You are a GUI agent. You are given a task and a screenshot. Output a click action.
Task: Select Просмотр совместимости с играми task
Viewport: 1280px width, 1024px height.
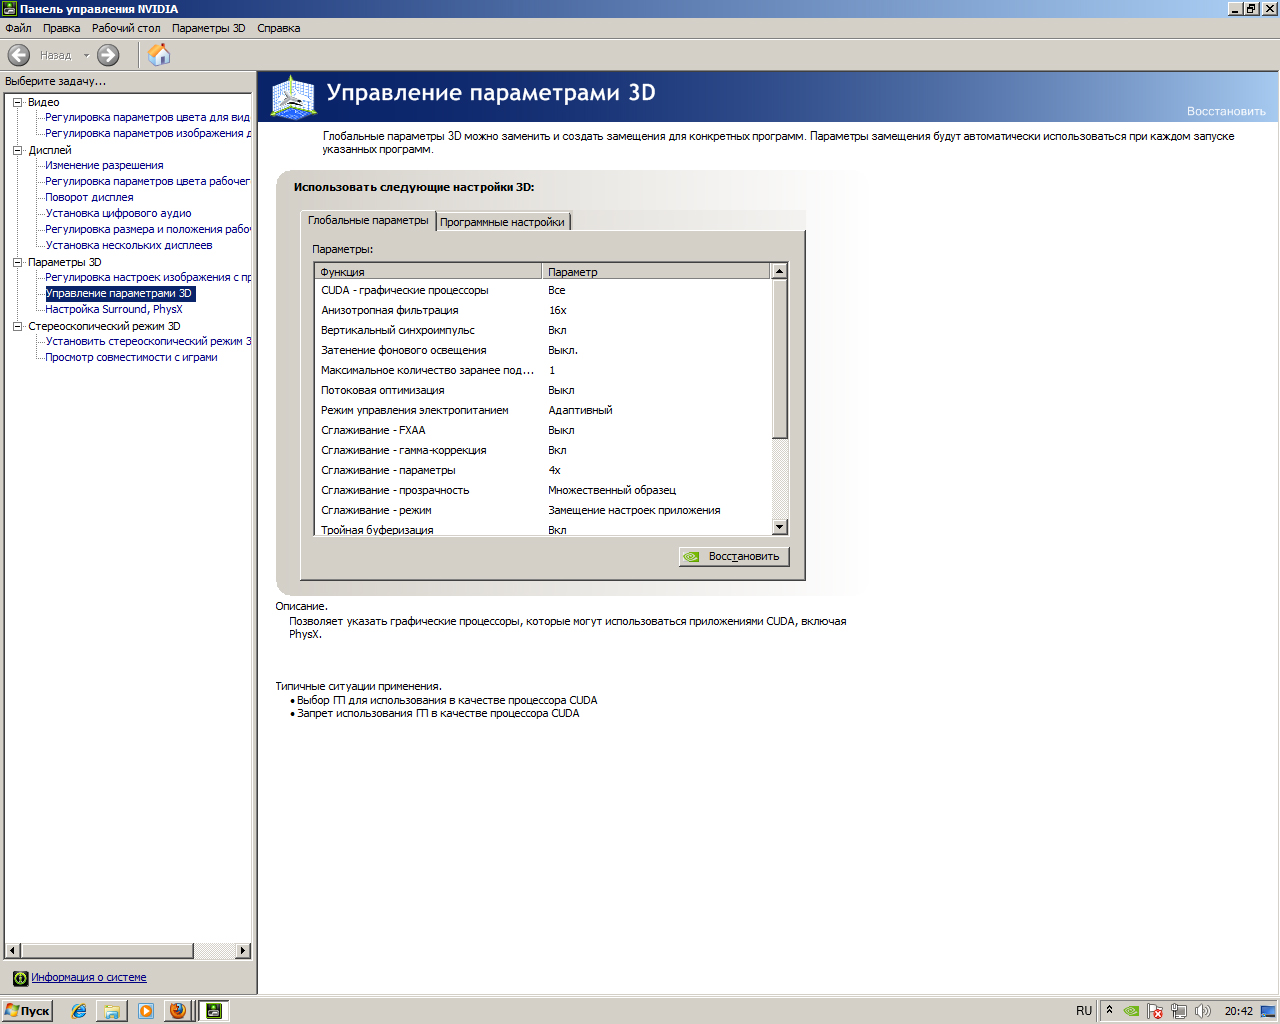tap(131, 357)
